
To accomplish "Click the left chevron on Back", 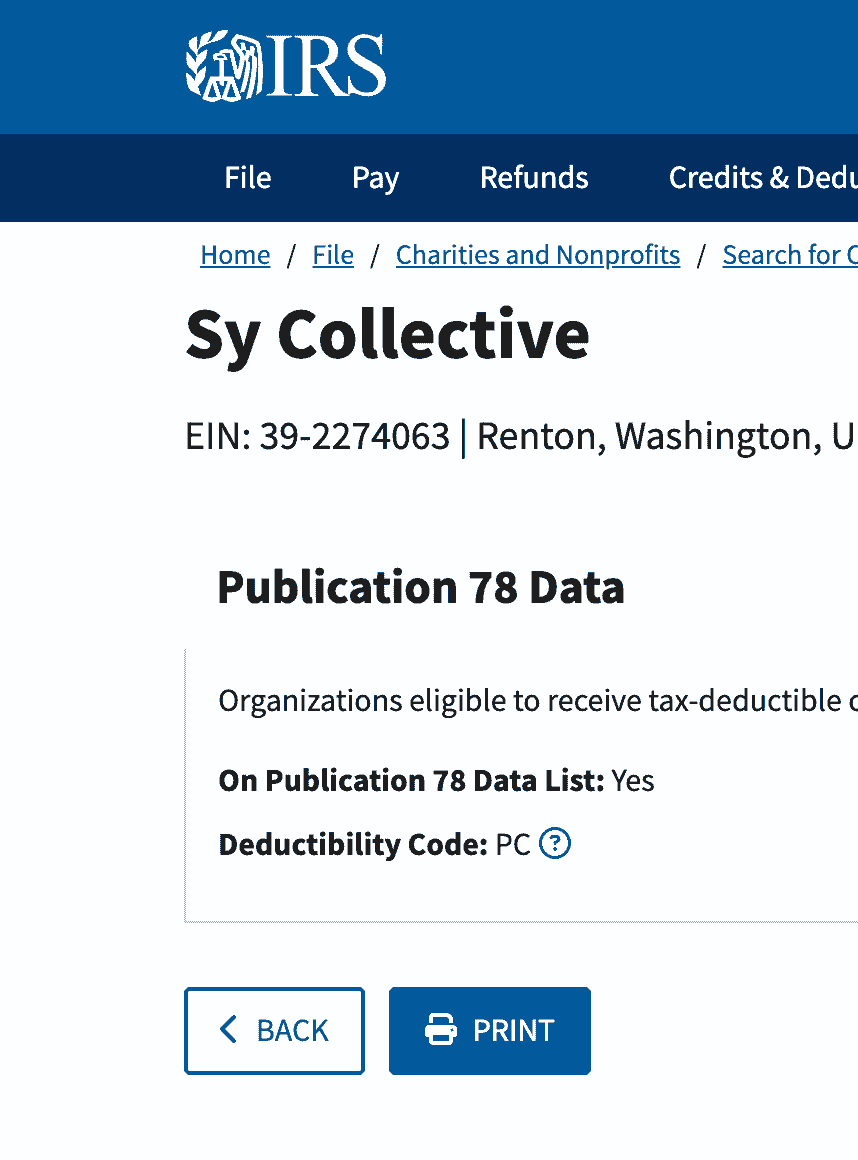I will pyautogui.click(x=229, y=1030).
